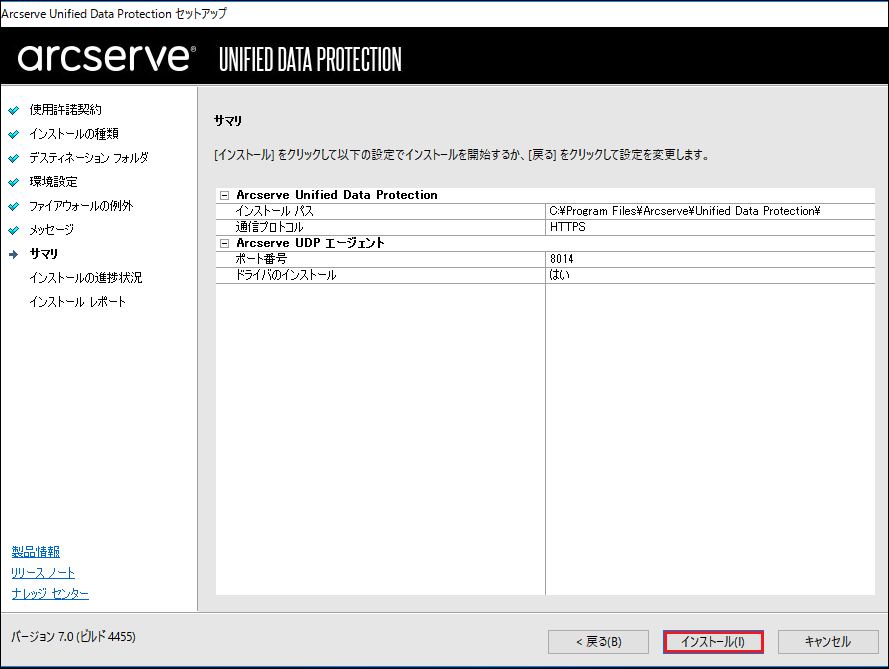Select the 通信プロトコル row label

click(x=269, y=227)
